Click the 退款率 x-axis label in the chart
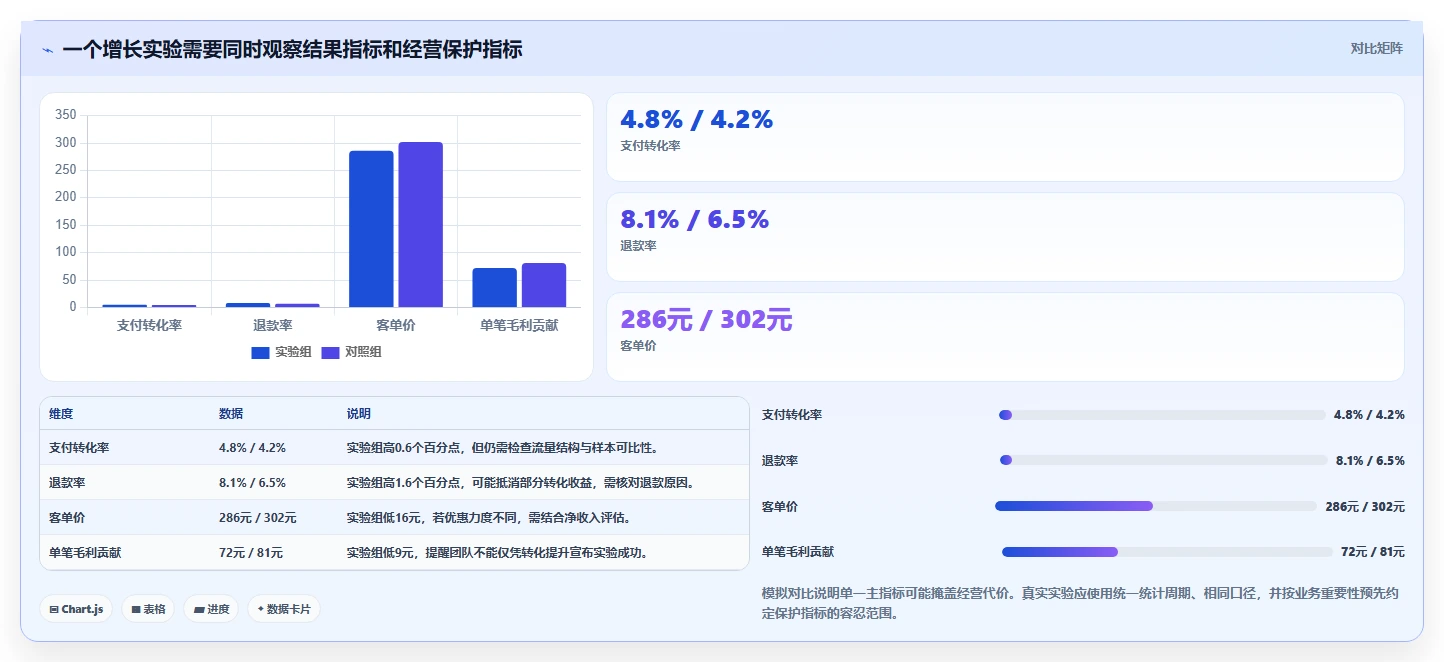 coord(272,325)
